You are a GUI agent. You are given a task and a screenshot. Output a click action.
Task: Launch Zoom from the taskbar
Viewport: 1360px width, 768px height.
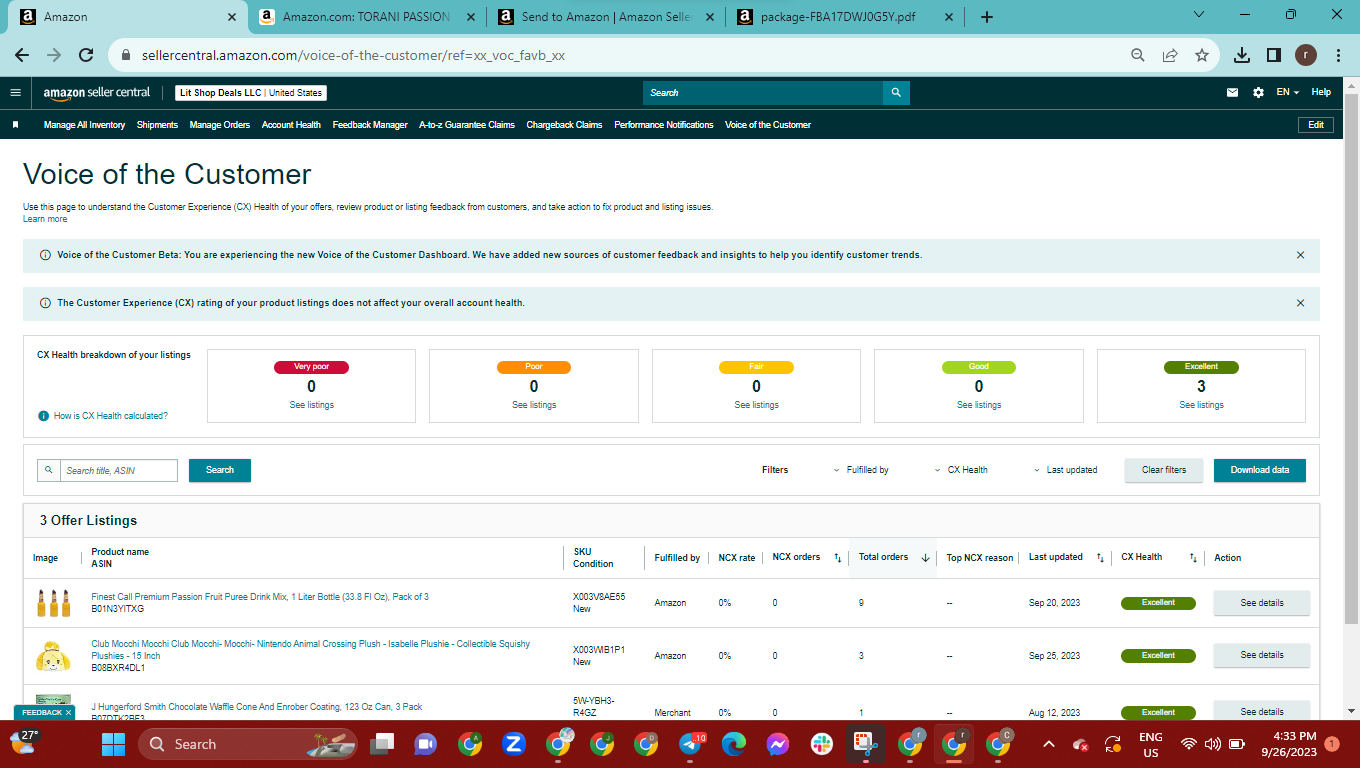tap(514, 744)
